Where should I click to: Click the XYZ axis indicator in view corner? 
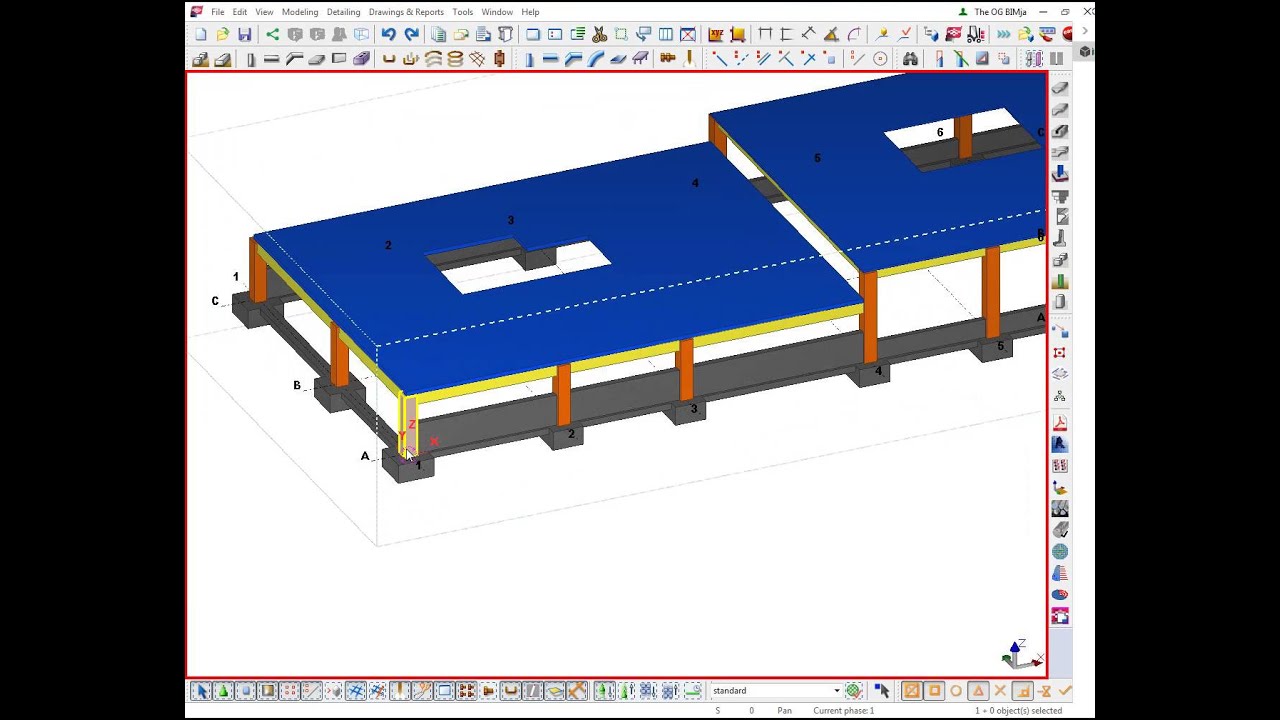coord(1021,654)
